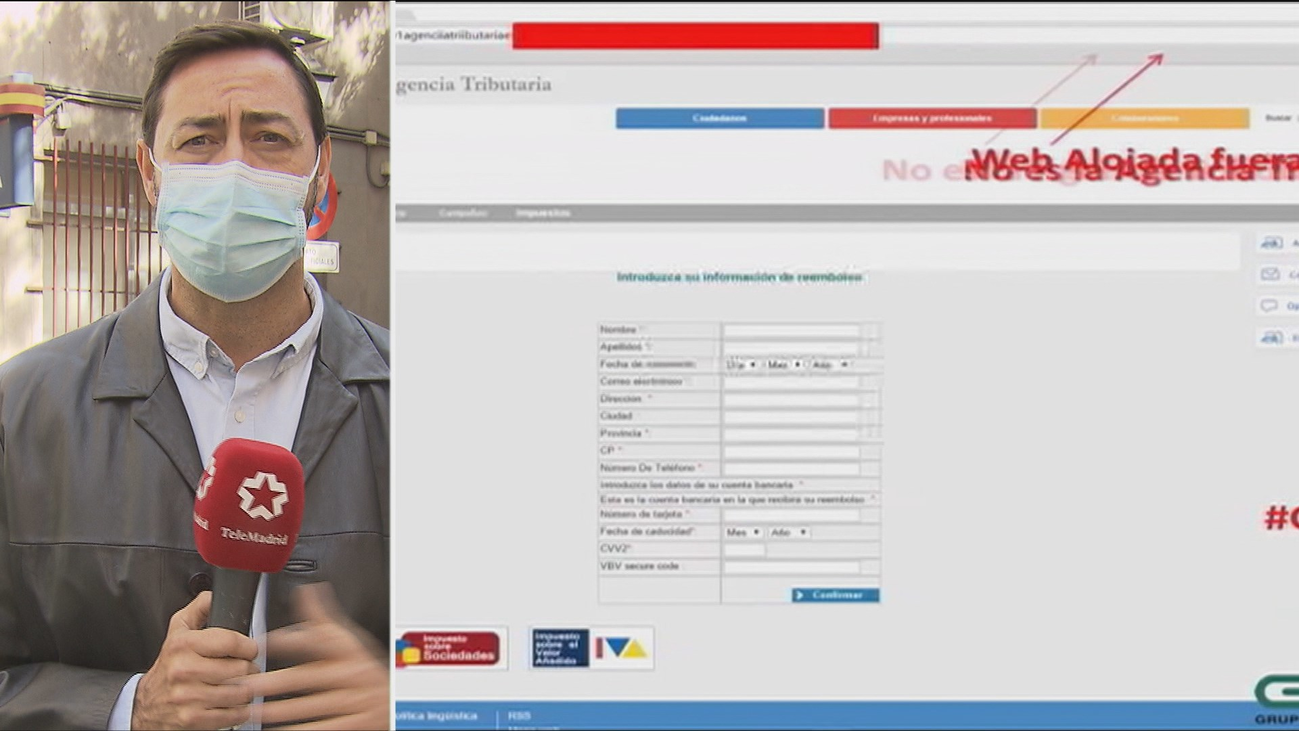The width and height of the screenshot is (1299, 731).
Task: Click the envelope icon in right sidebar
Action: [x=1270, y=274]
